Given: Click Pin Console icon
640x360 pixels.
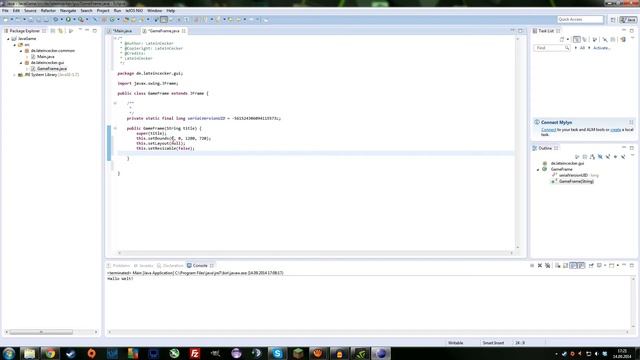Looking at the screenshot, I should (591, 266).
